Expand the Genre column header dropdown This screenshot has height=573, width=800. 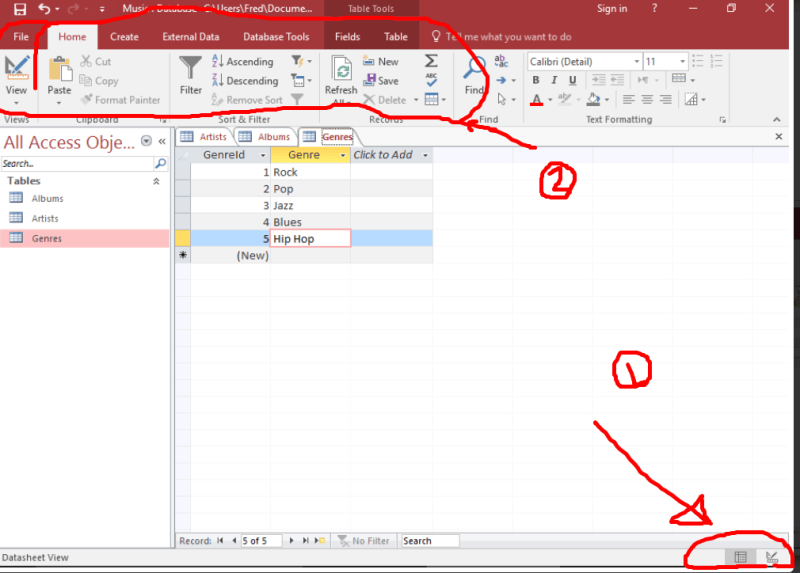point(343,155)
